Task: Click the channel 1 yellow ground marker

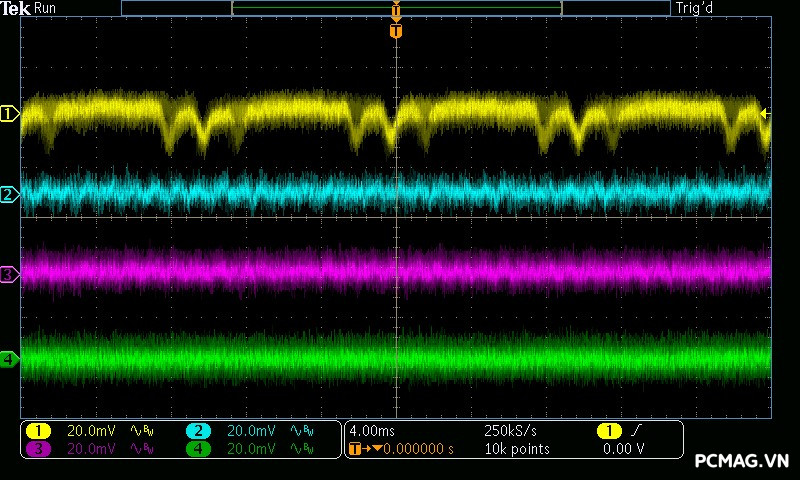Action: click(9, 114)
